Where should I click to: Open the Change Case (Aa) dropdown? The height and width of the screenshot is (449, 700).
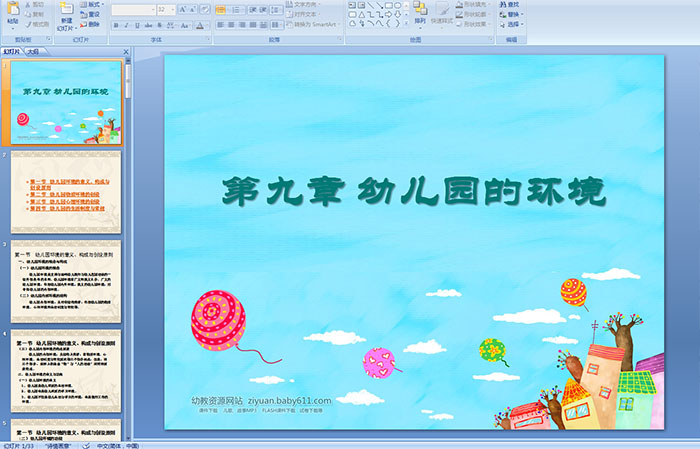click(x=185, y=25)
